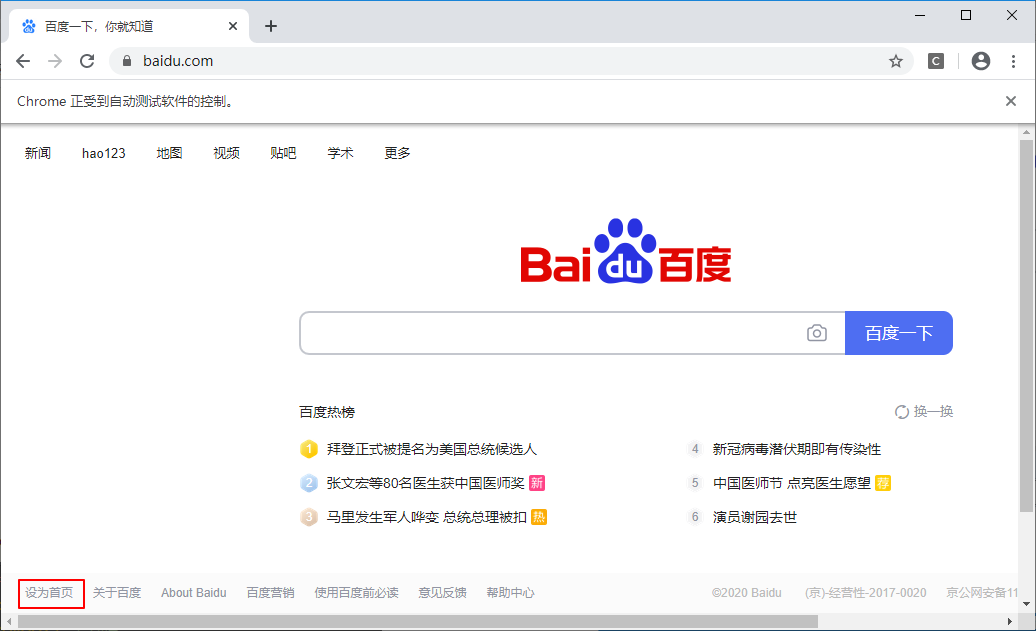Viewport: 1036px width, 631px height.
Task: Open the 视频 nav link
Action: (226, 153)
